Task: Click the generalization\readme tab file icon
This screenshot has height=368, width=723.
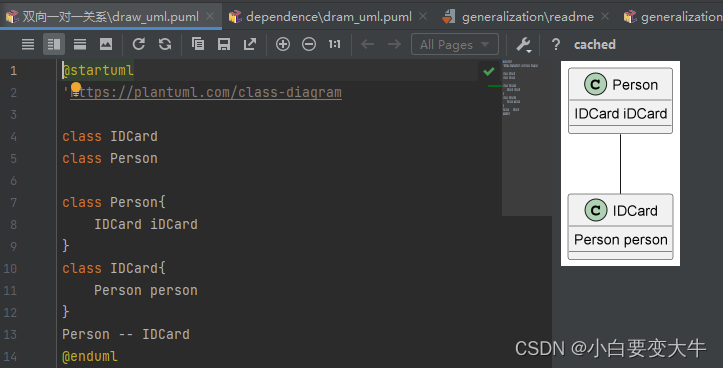Action: click(449, 17)
